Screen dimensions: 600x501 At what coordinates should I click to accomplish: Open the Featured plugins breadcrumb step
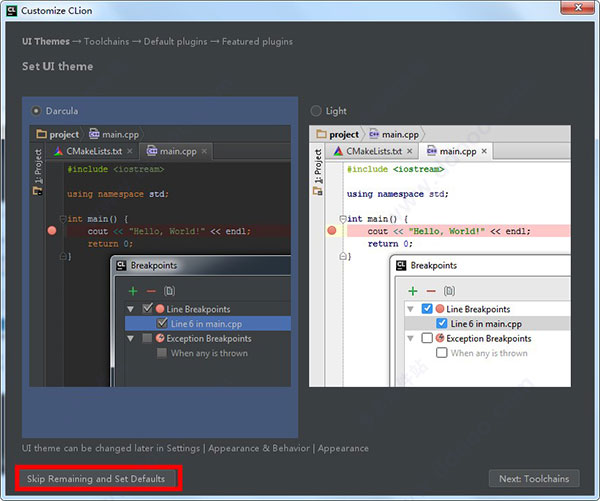(x=257, y=42)
